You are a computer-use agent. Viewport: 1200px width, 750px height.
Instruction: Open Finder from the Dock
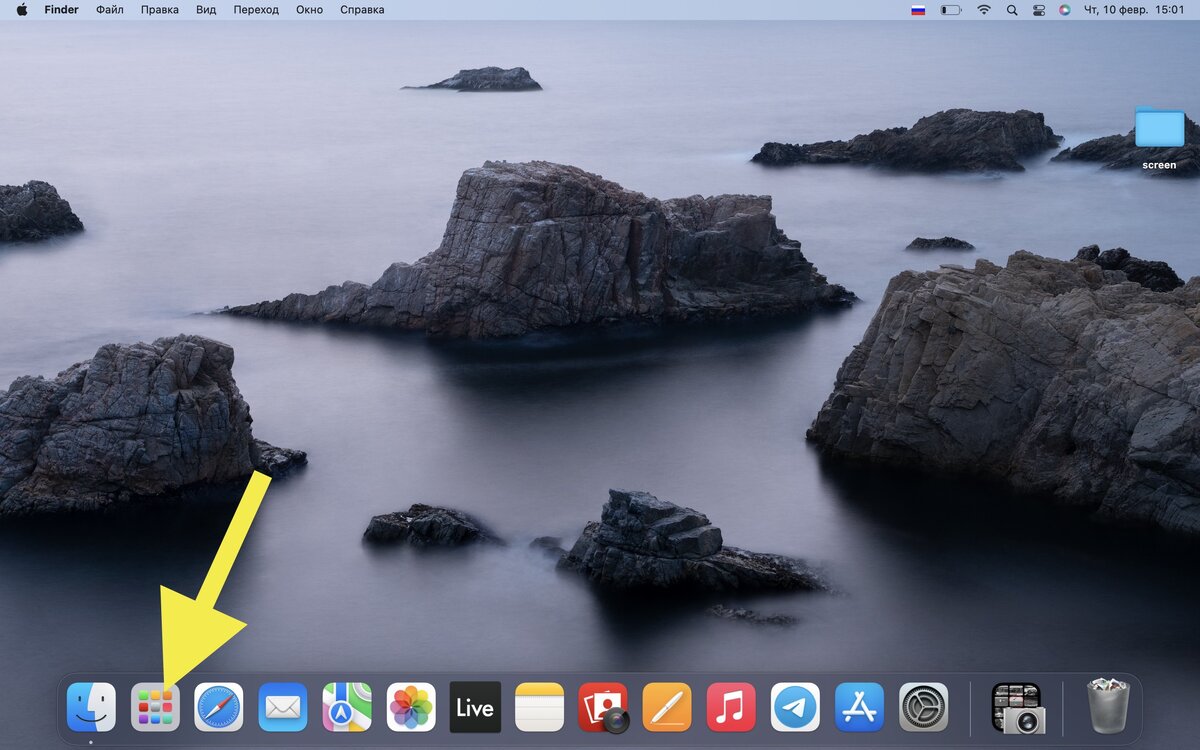(91, 707)
